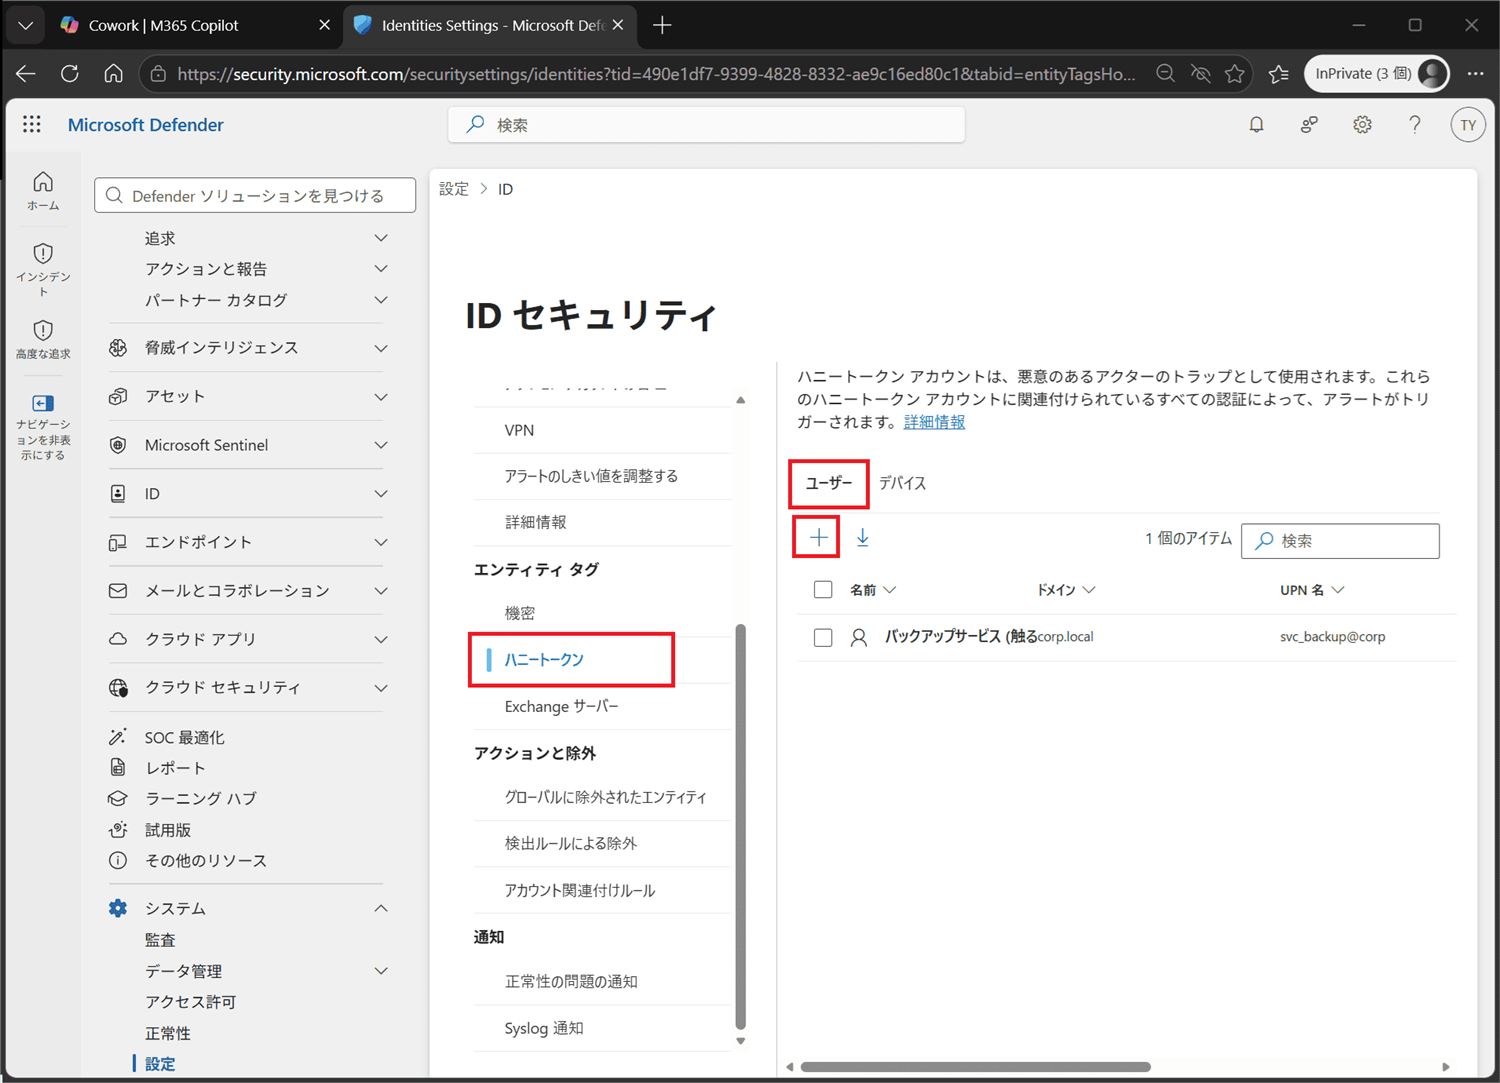Sort by 名前 column header
The width and height of the screenshot is (1500, 1083).
[x=872, y=590]
